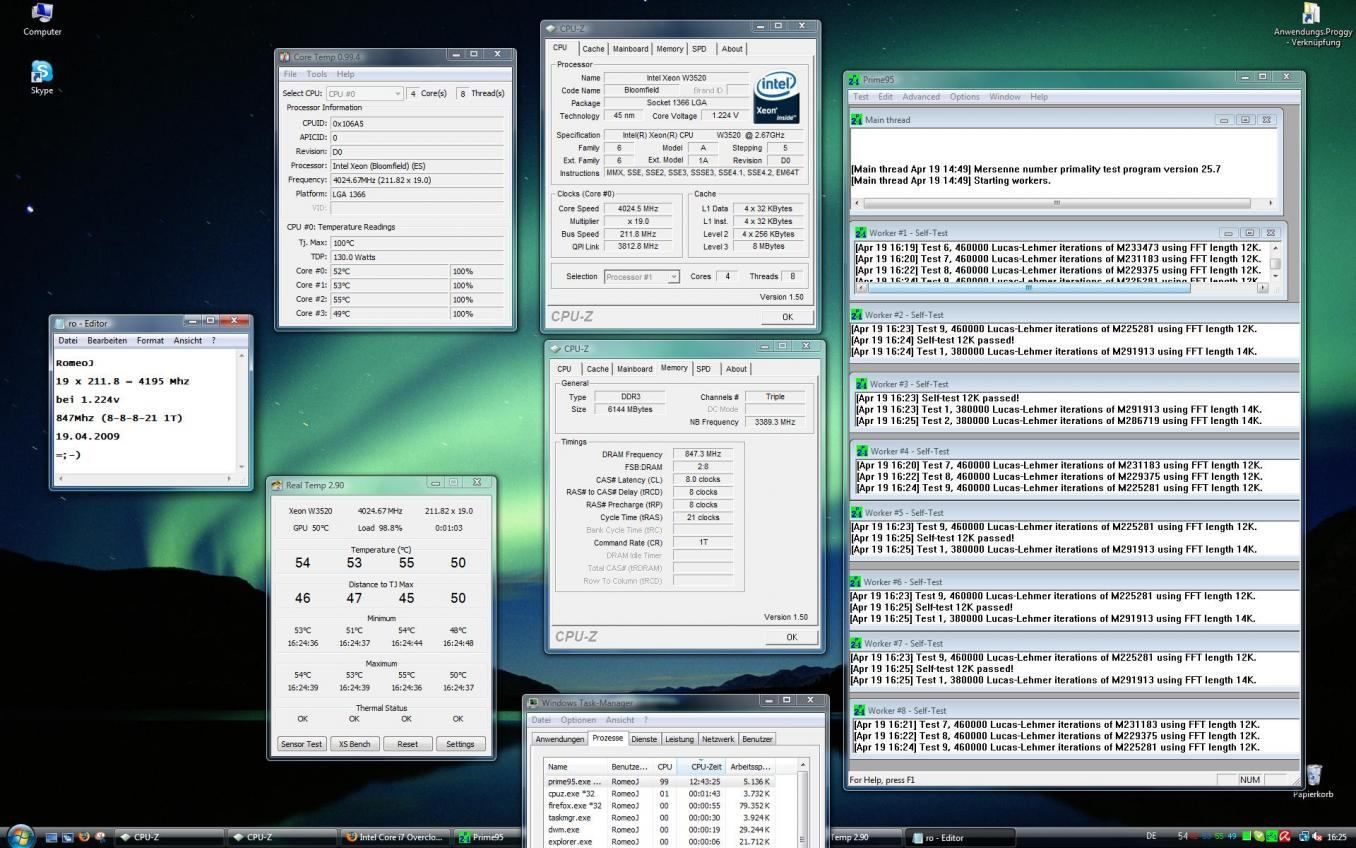Screen dimensions: 1356x848
Task: Click the Core Temp title bar icon
Action: [285, 57]
